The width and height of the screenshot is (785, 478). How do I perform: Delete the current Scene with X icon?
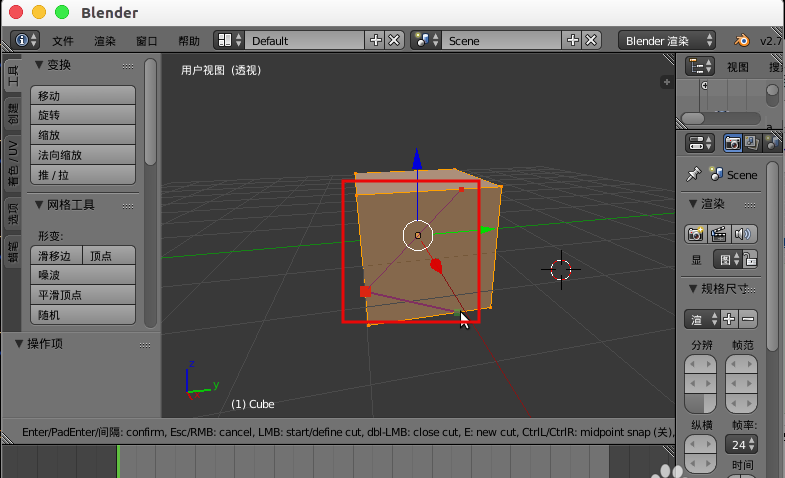pos(591,40)
